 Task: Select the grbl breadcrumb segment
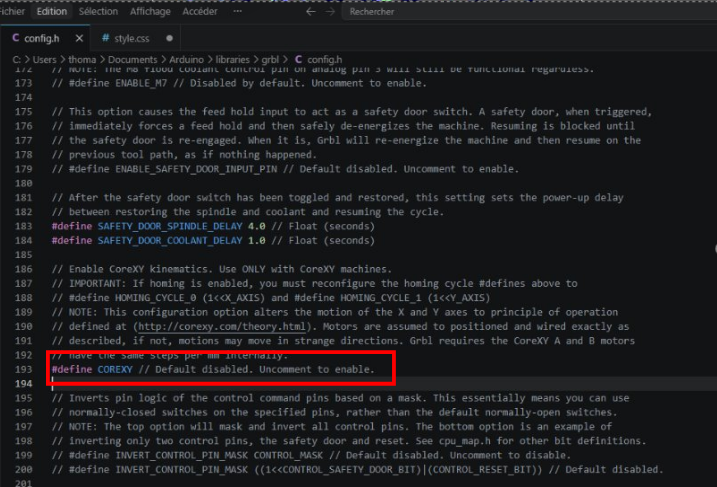tap(270, 59)
